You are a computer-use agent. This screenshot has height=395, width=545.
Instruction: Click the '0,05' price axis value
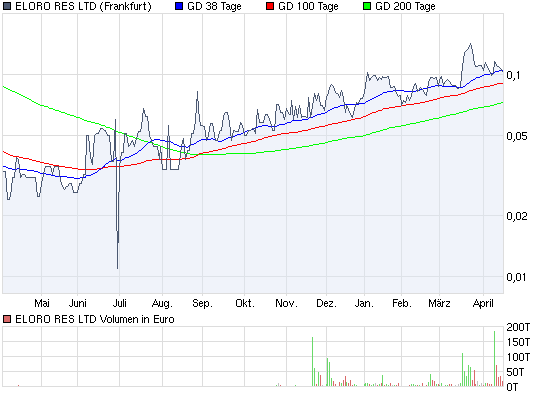point(516,136)
